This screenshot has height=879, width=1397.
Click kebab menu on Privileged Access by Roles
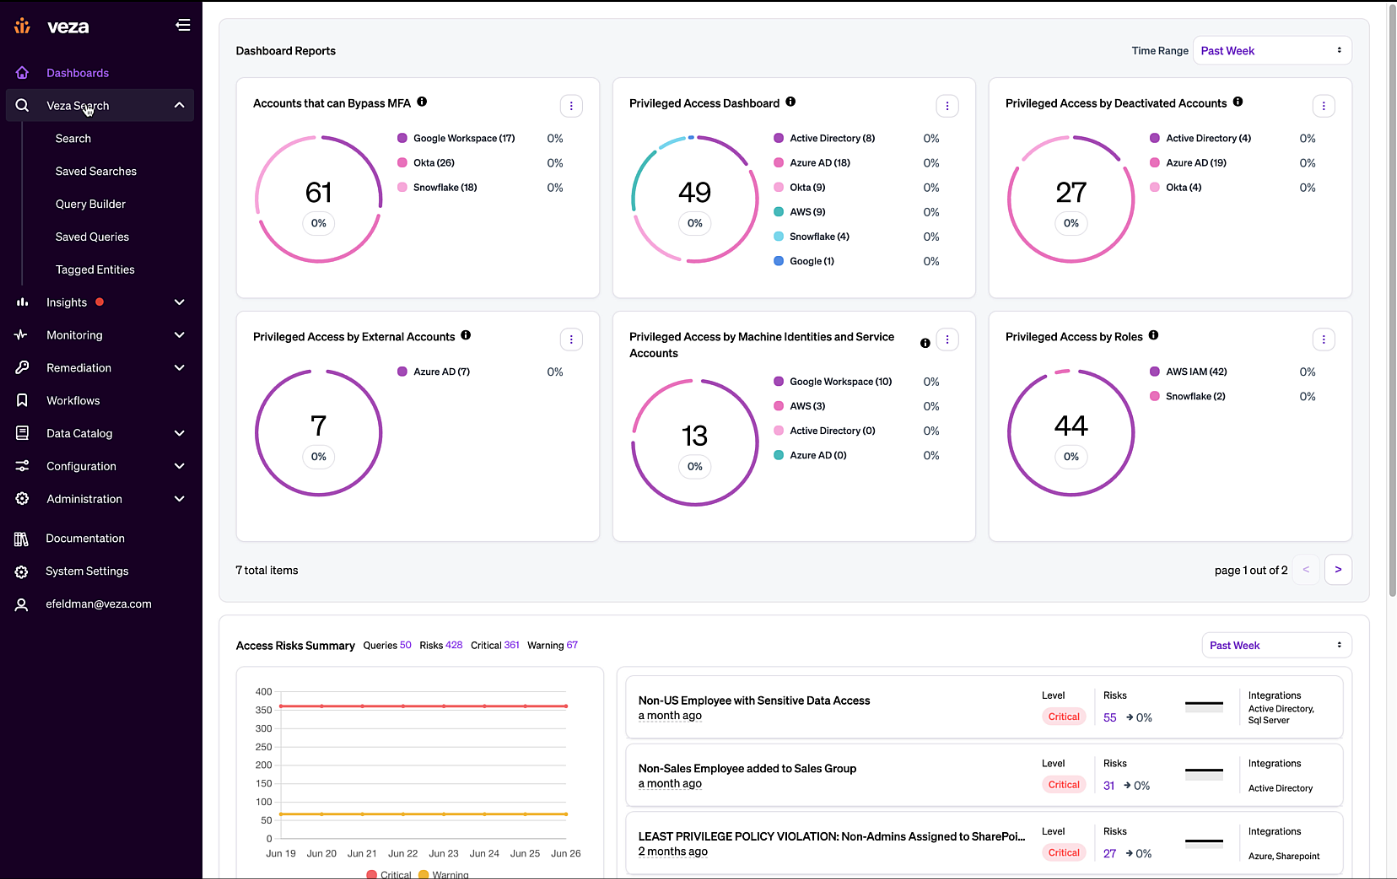coord(1323,340)
